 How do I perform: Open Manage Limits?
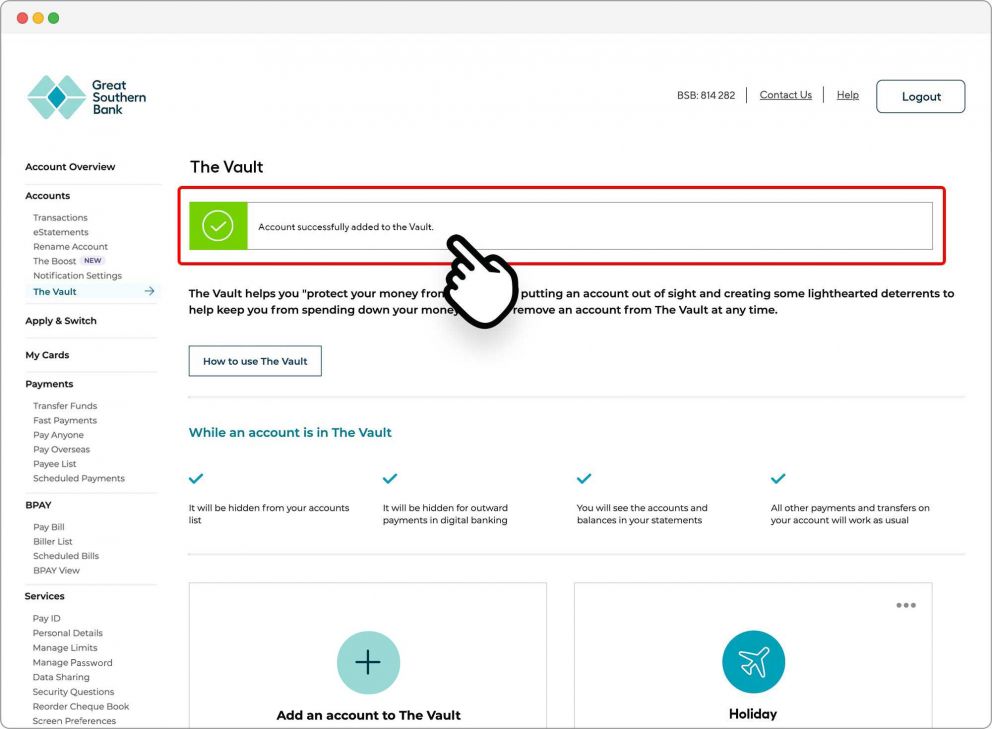tap(65, 648)
